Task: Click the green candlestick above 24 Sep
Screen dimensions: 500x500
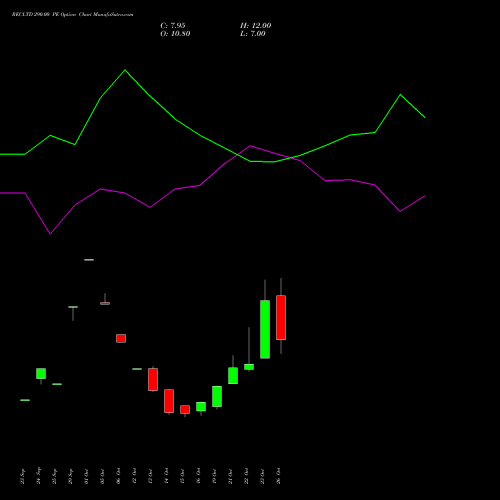Action: [x=41, y=373]
